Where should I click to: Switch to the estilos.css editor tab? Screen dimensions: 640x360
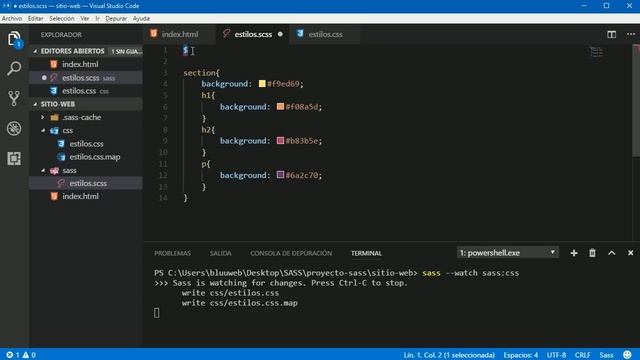pos(325,34)
